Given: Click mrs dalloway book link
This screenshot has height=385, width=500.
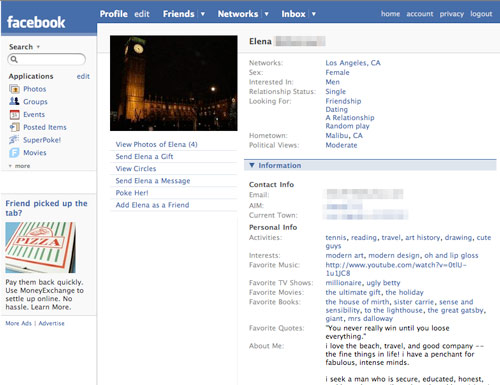Looking at the screenshot, I should pyautogui.click(x=370, y=318).
